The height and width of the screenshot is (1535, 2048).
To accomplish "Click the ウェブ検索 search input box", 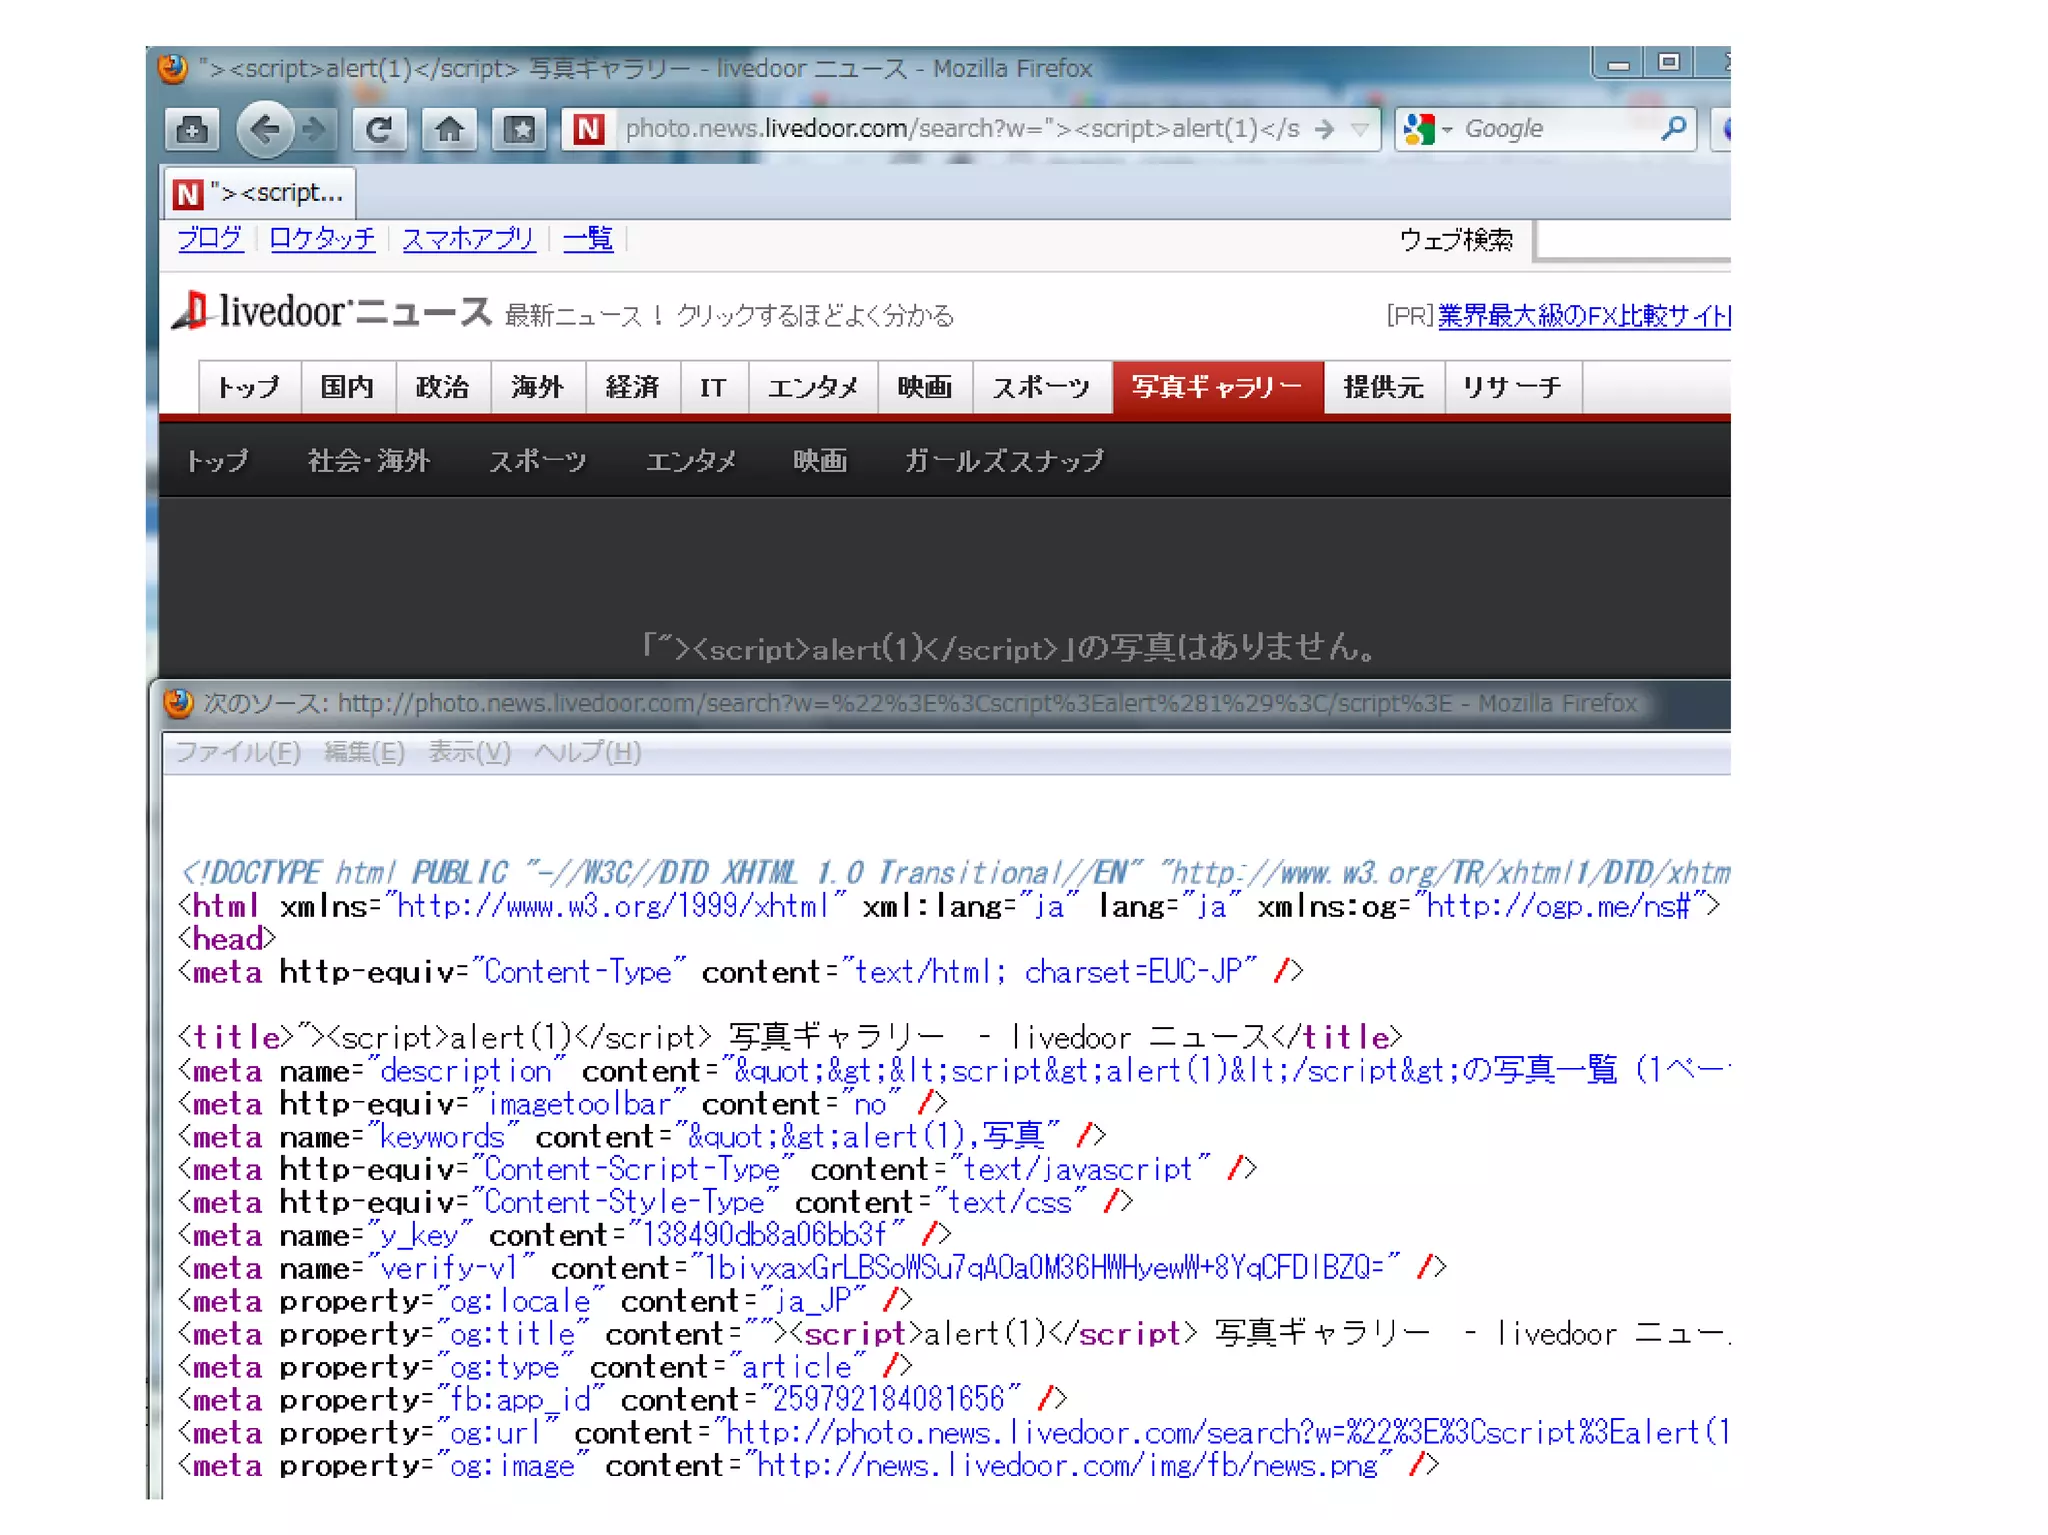I will point(1633,241).
